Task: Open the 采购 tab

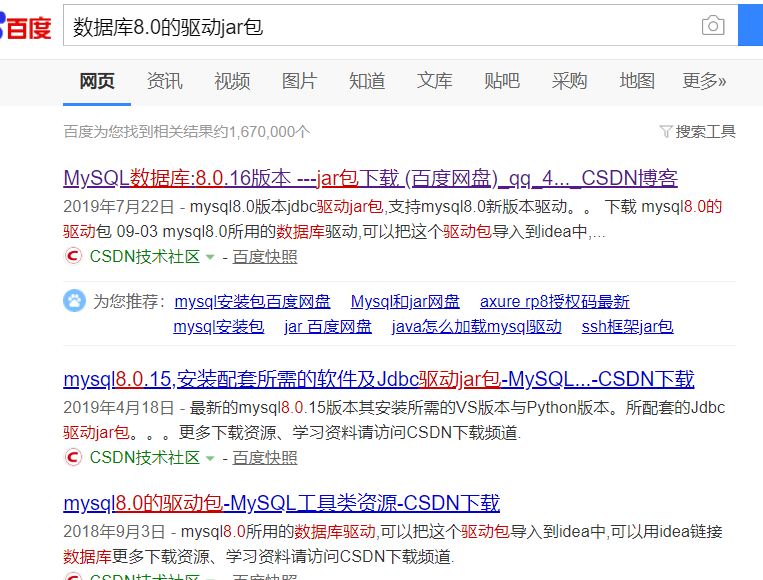Action: coord(569,81)
